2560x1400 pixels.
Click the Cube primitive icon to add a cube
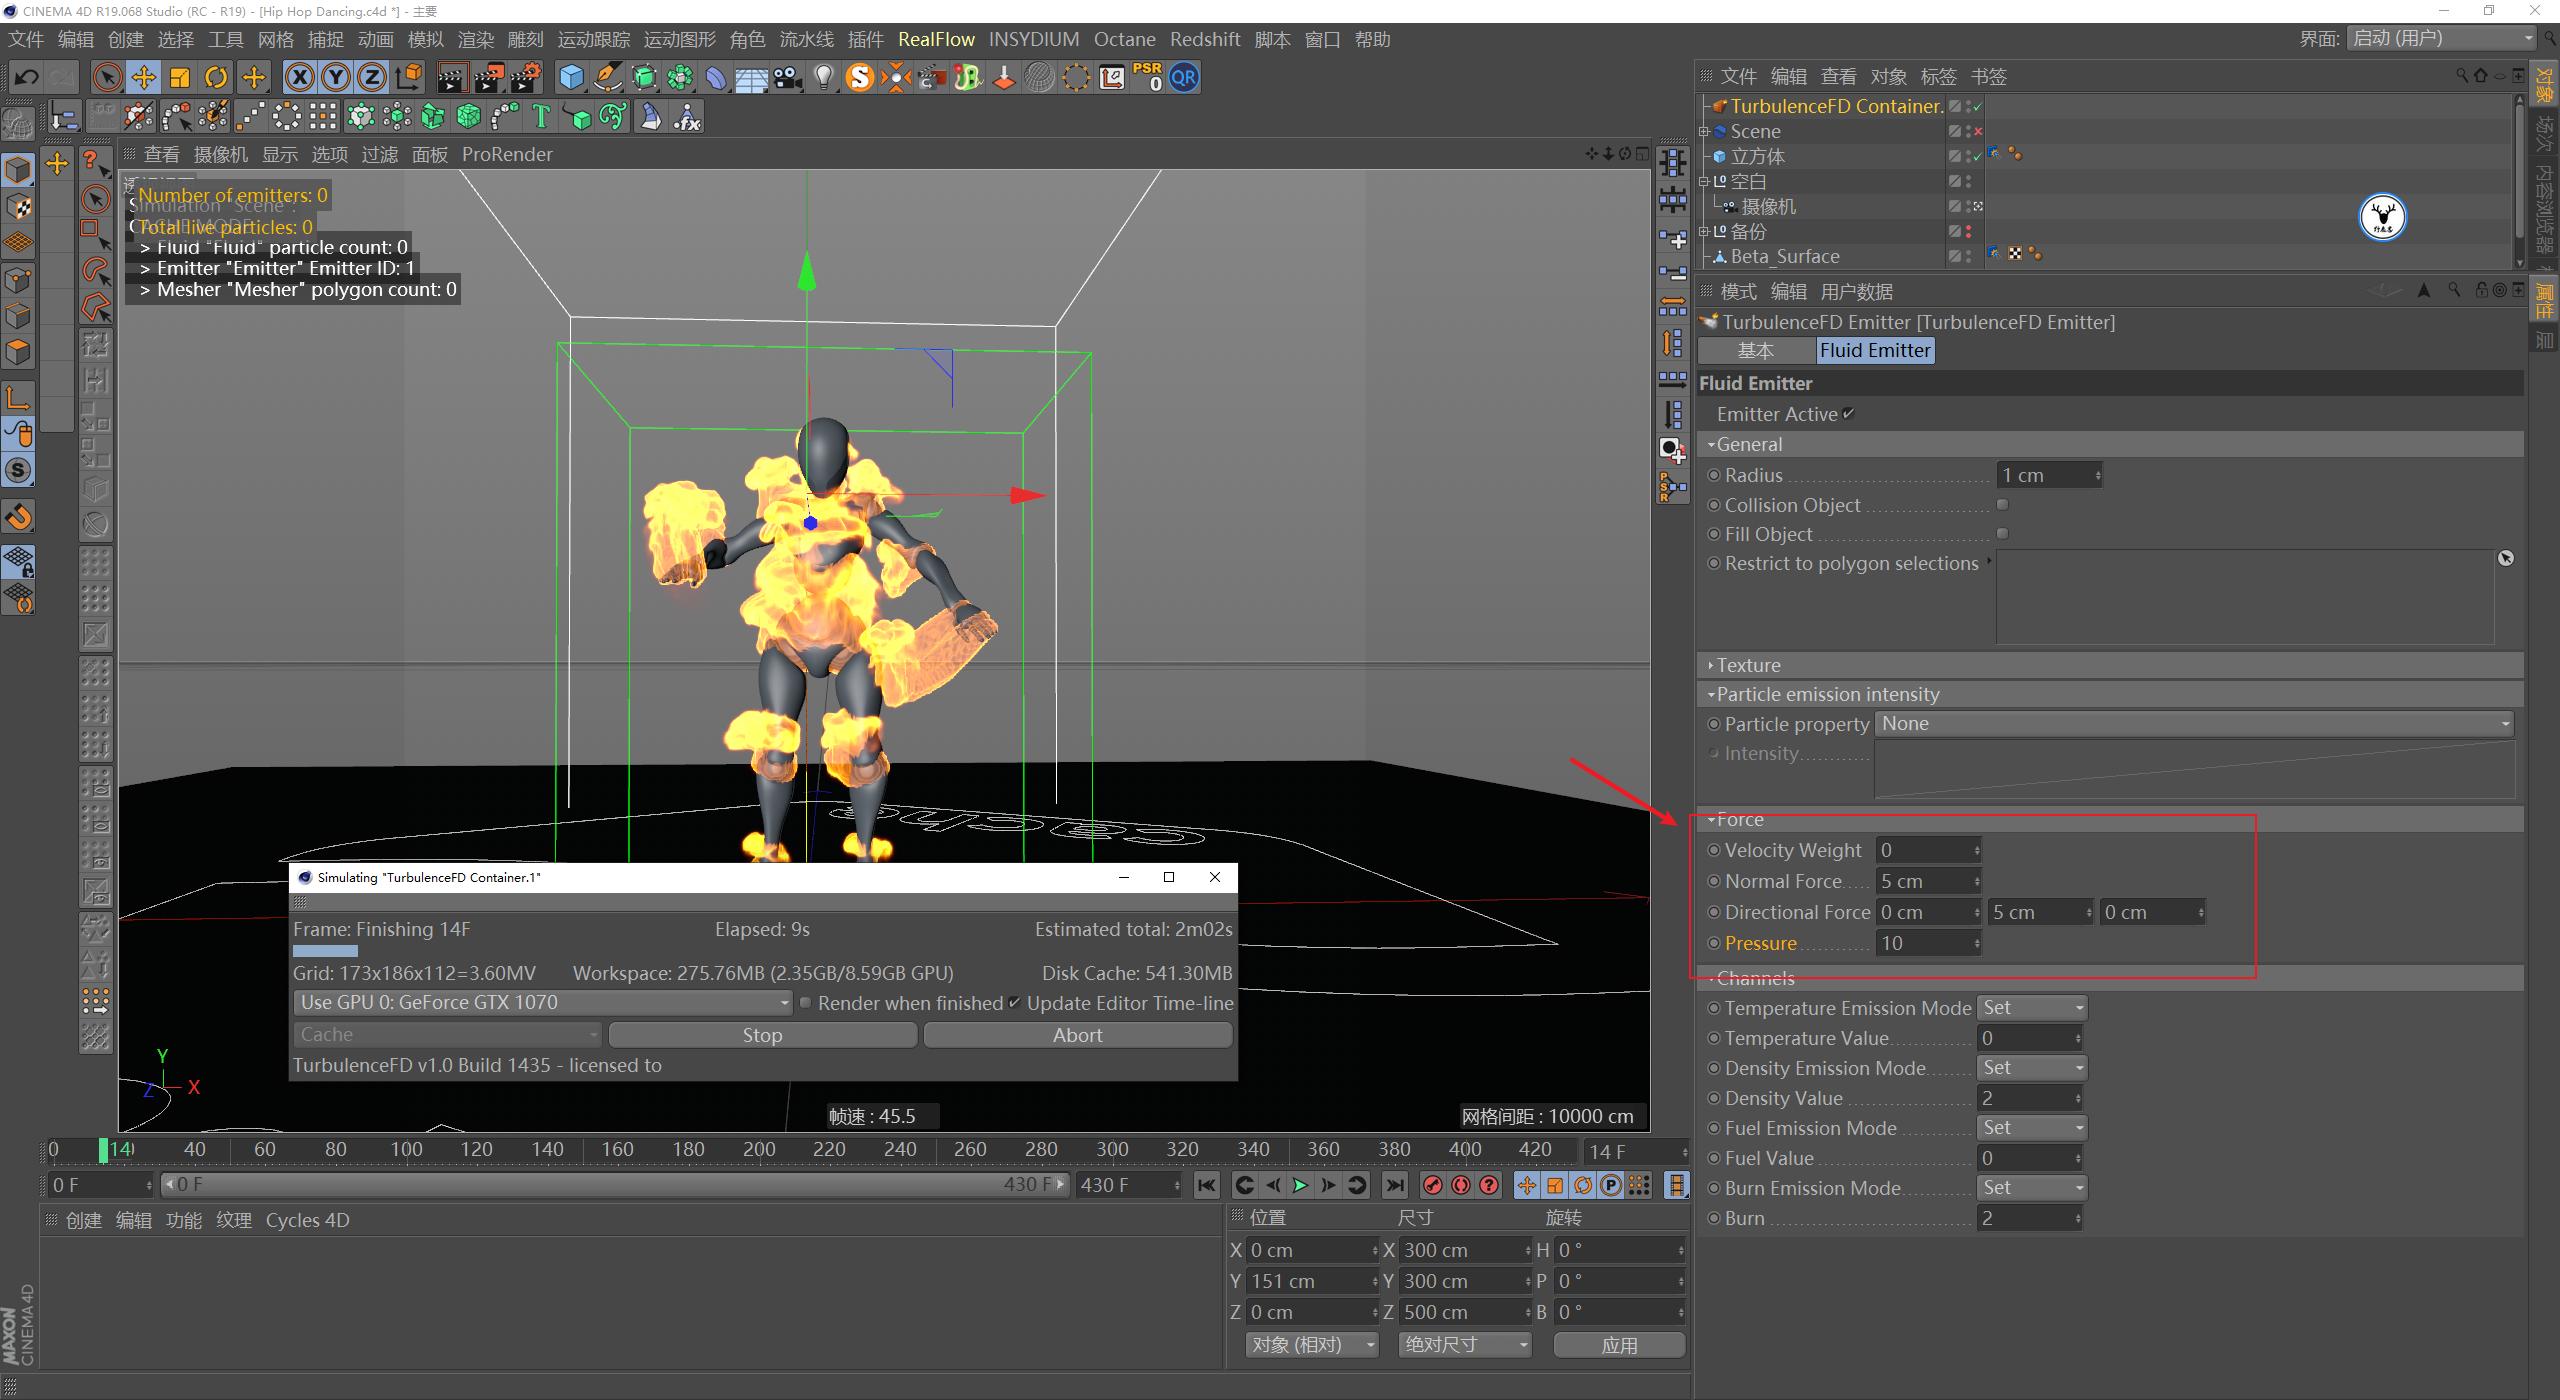point(570,77)
